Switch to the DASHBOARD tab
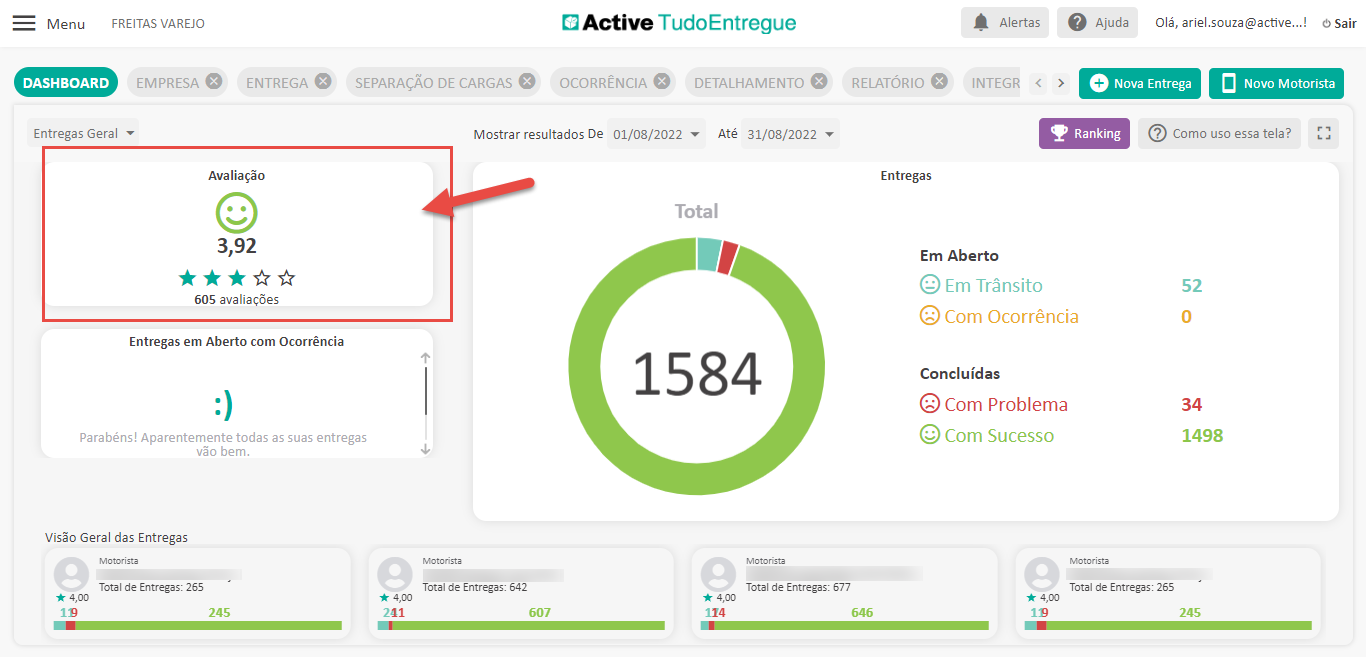 (x=66, y=83)
